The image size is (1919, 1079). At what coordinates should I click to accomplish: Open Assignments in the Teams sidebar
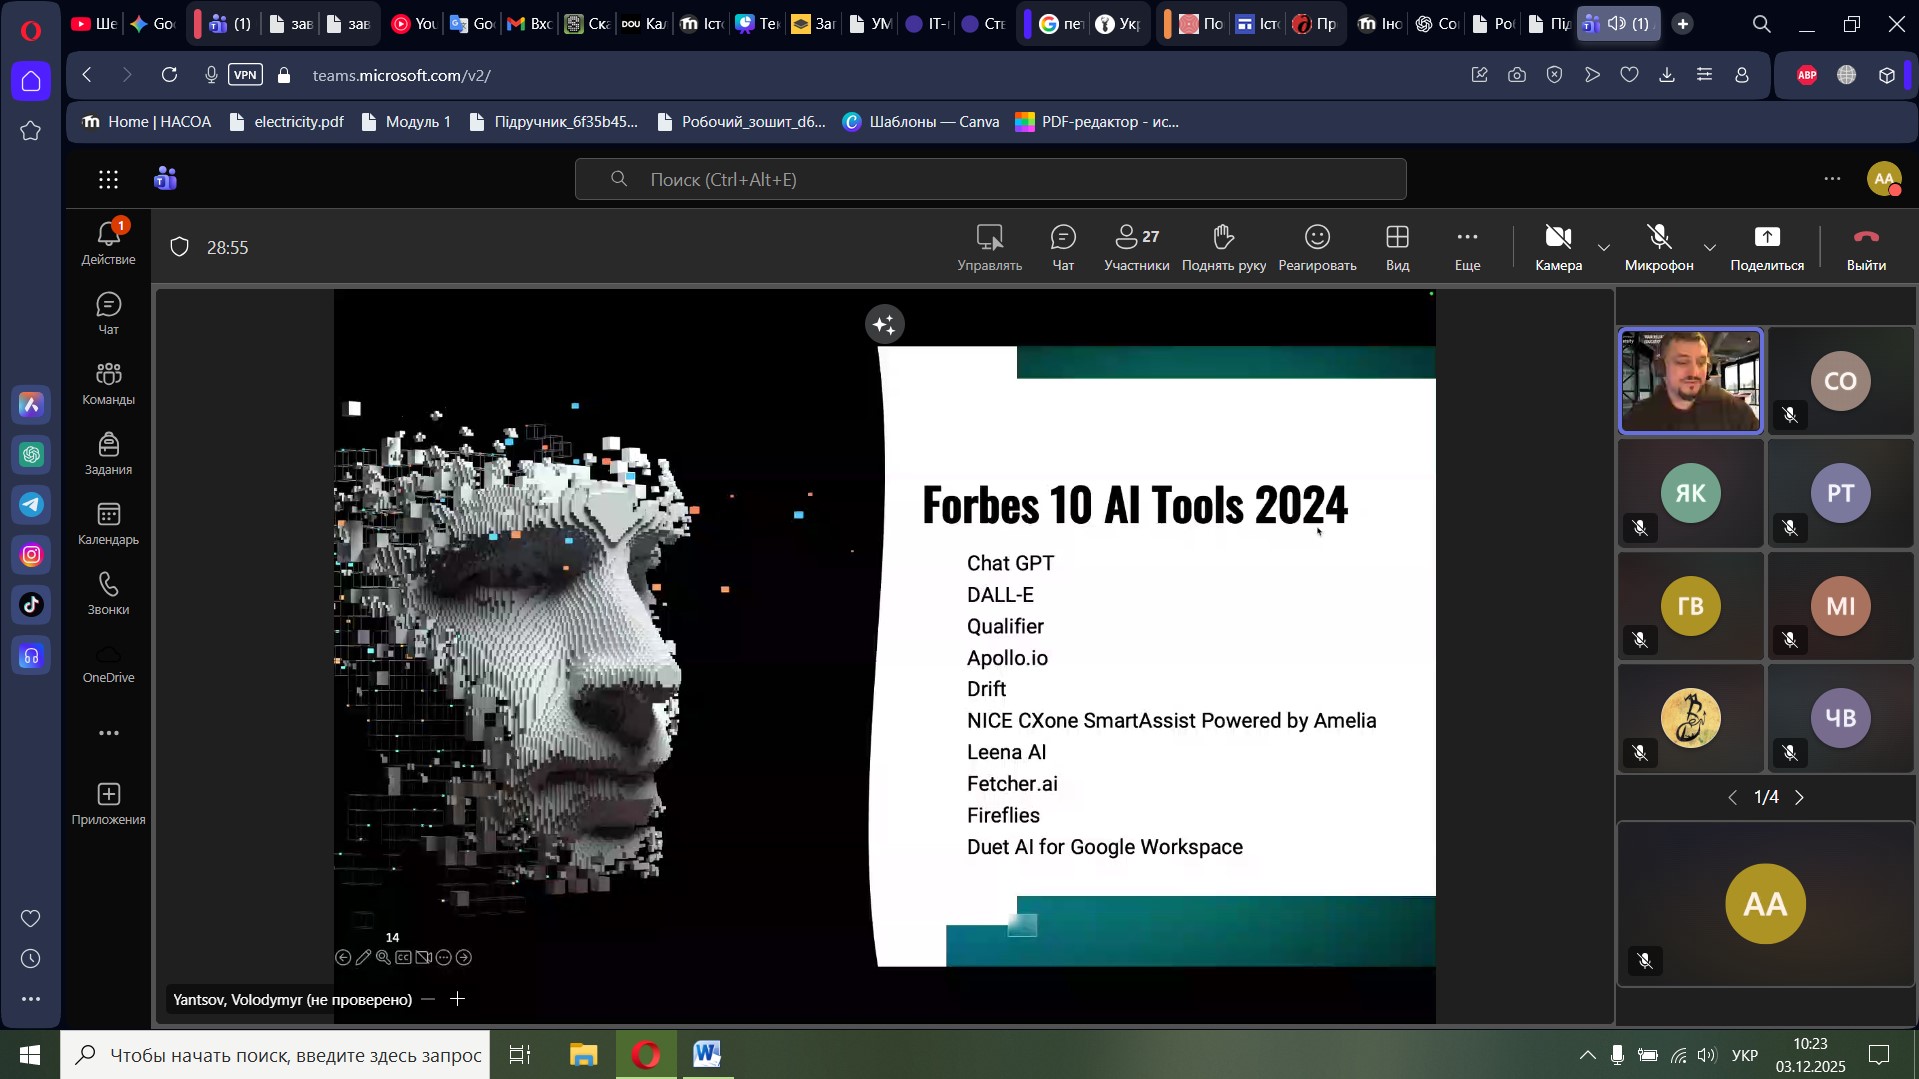108,454
